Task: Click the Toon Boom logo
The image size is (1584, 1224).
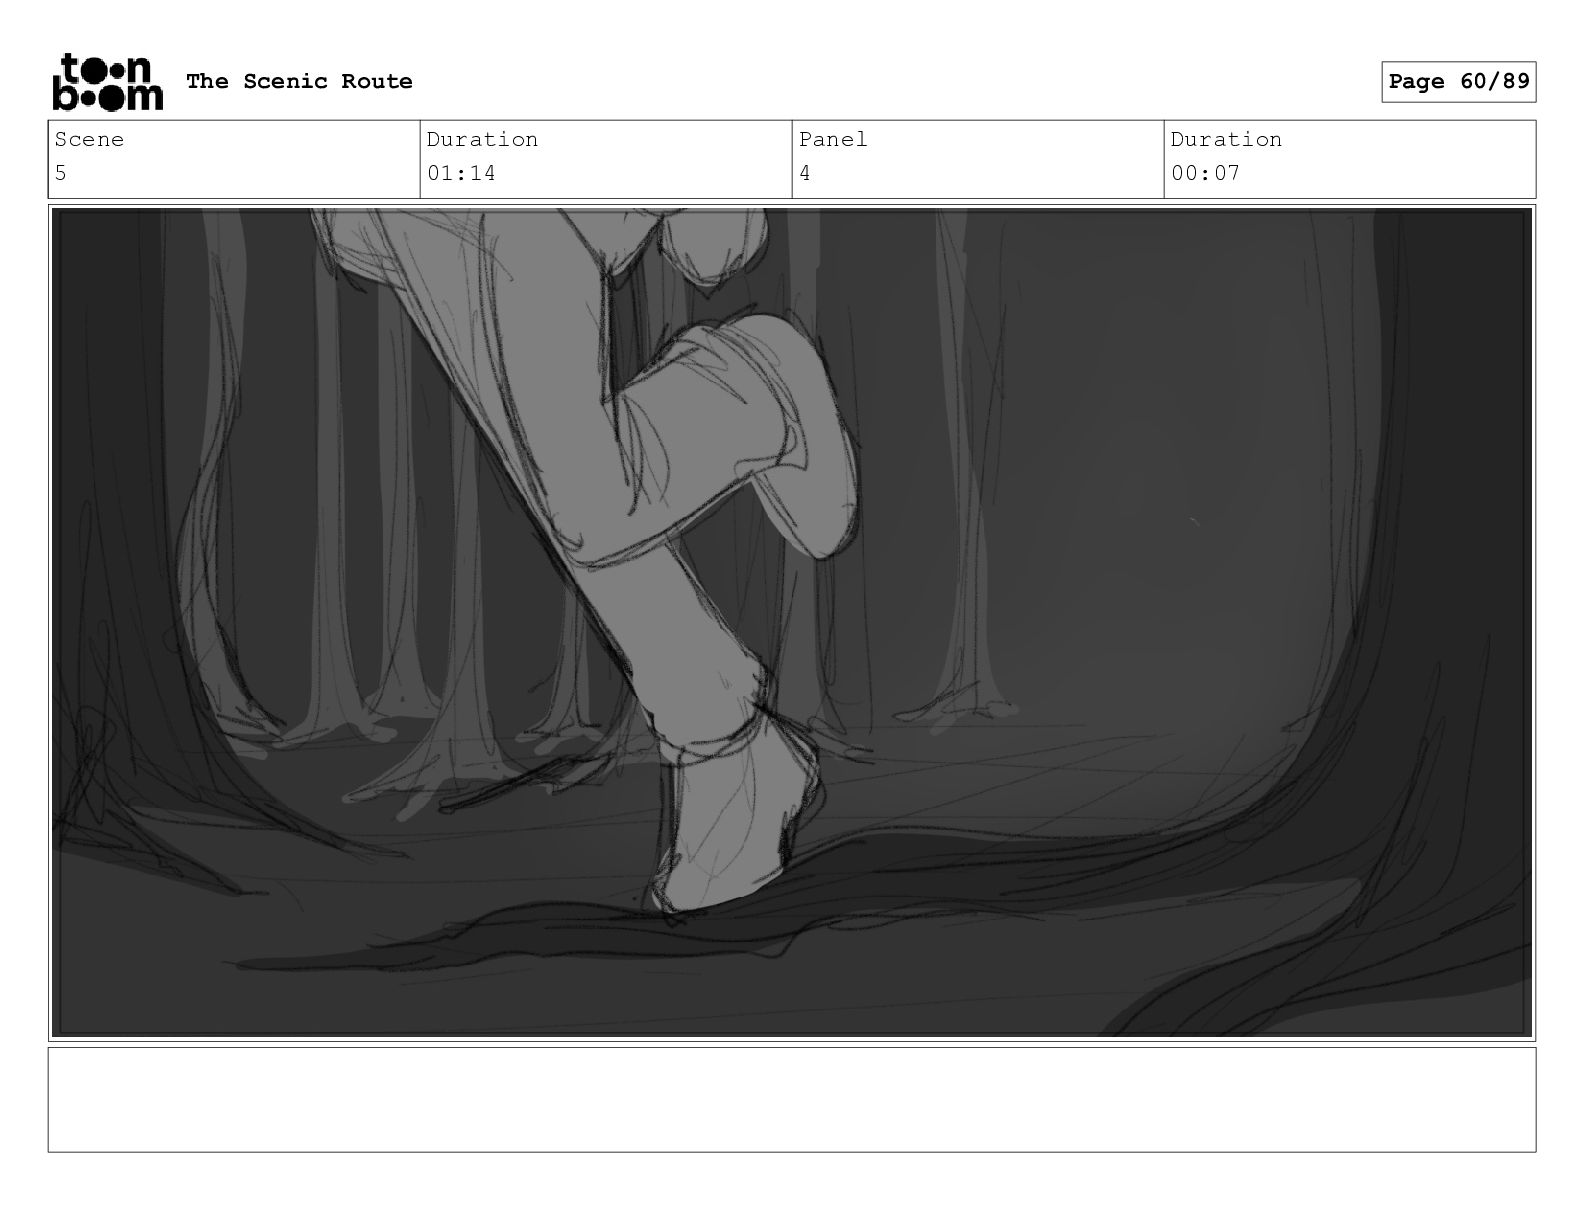Action: 107,81
